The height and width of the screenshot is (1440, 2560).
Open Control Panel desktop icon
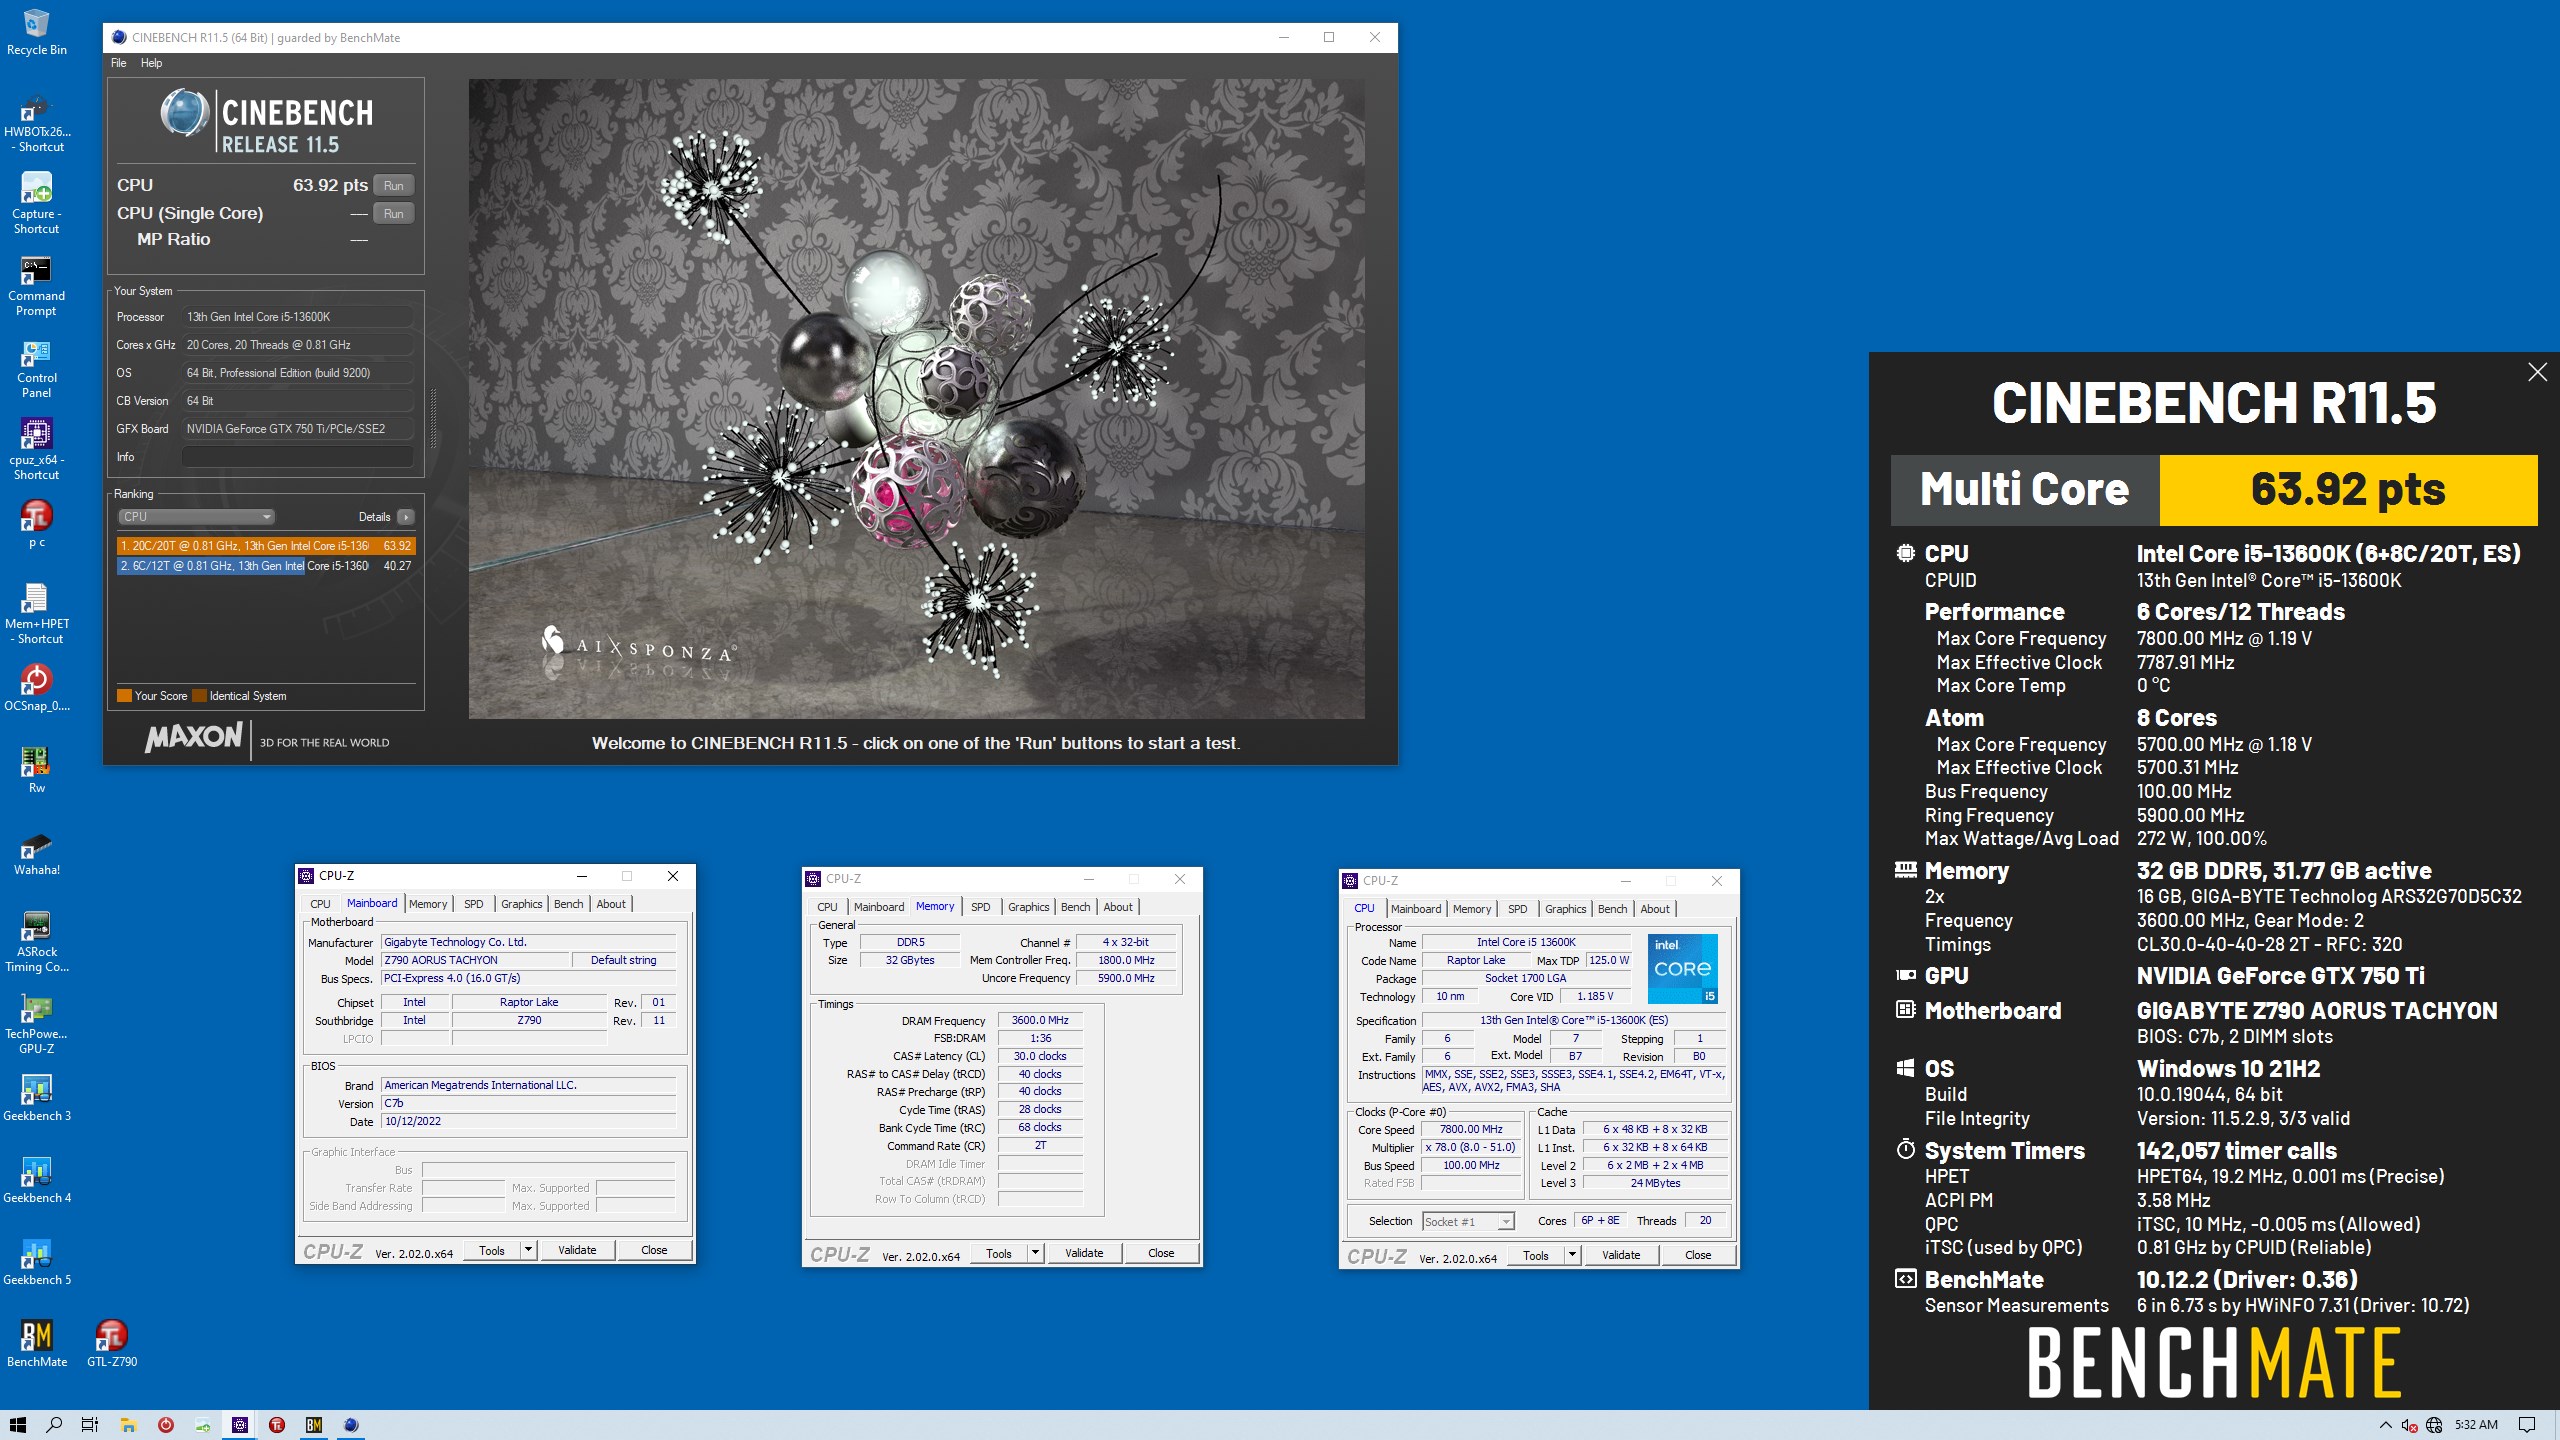point(37,368)
